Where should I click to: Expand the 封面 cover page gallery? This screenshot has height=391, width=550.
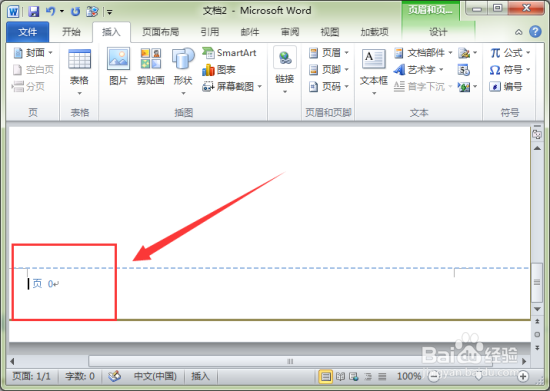[33, 53]
